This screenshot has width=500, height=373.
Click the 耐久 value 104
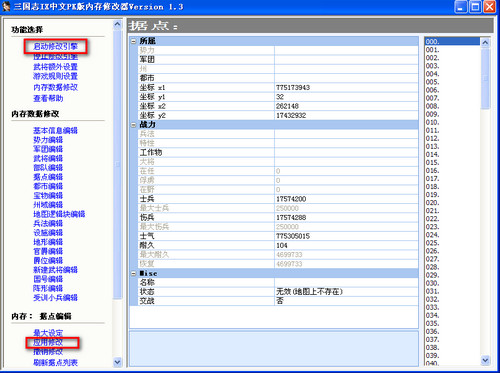282,246
